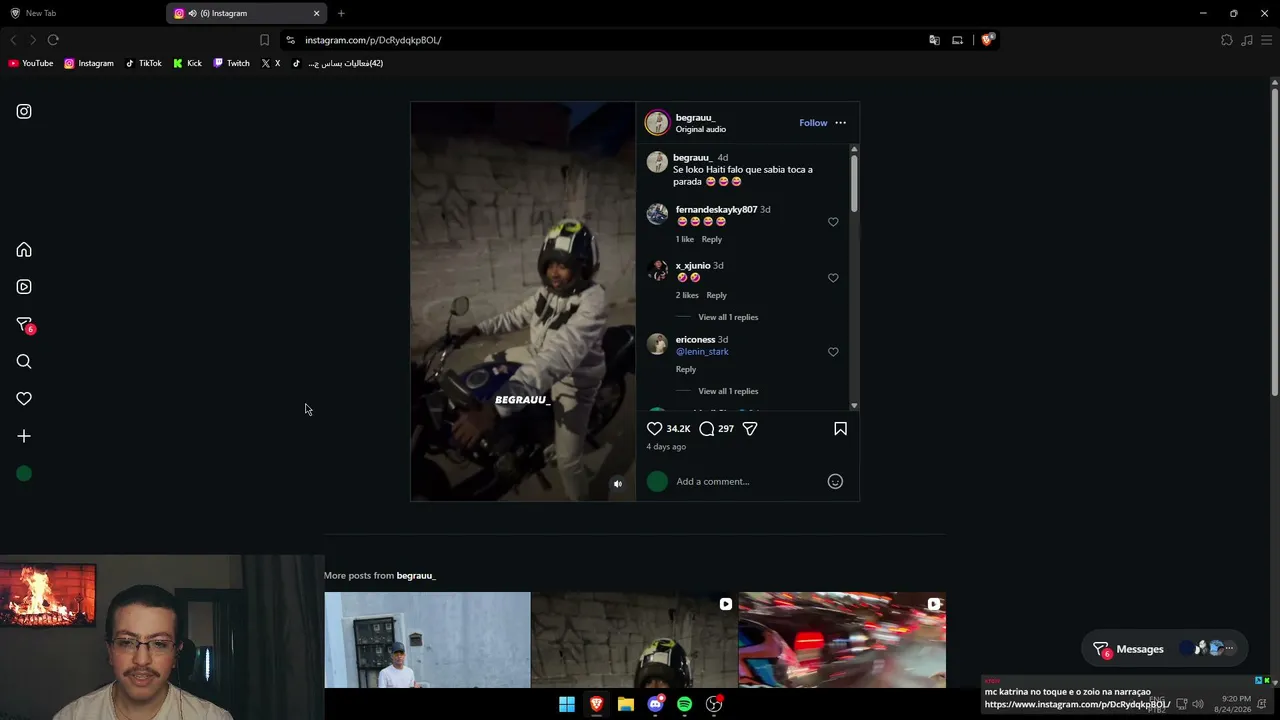Comments scrollbar: click the up arrow
This screenshot has height=720, width=1280.
[x=854, y=149]
